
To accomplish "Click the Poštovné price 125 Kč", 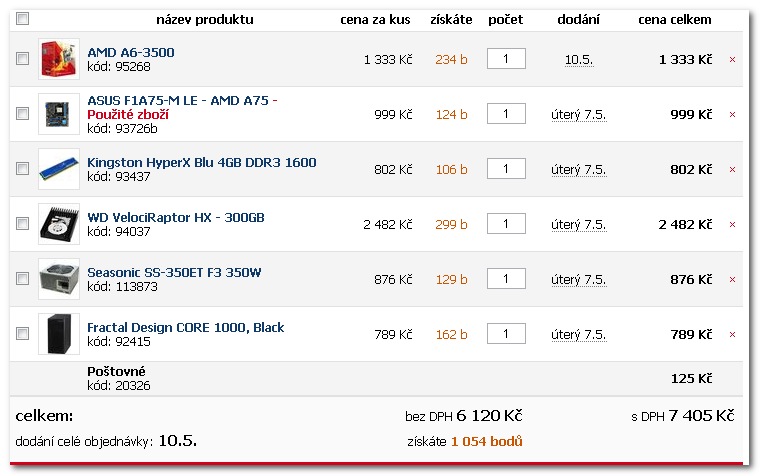I will (691, 379).
